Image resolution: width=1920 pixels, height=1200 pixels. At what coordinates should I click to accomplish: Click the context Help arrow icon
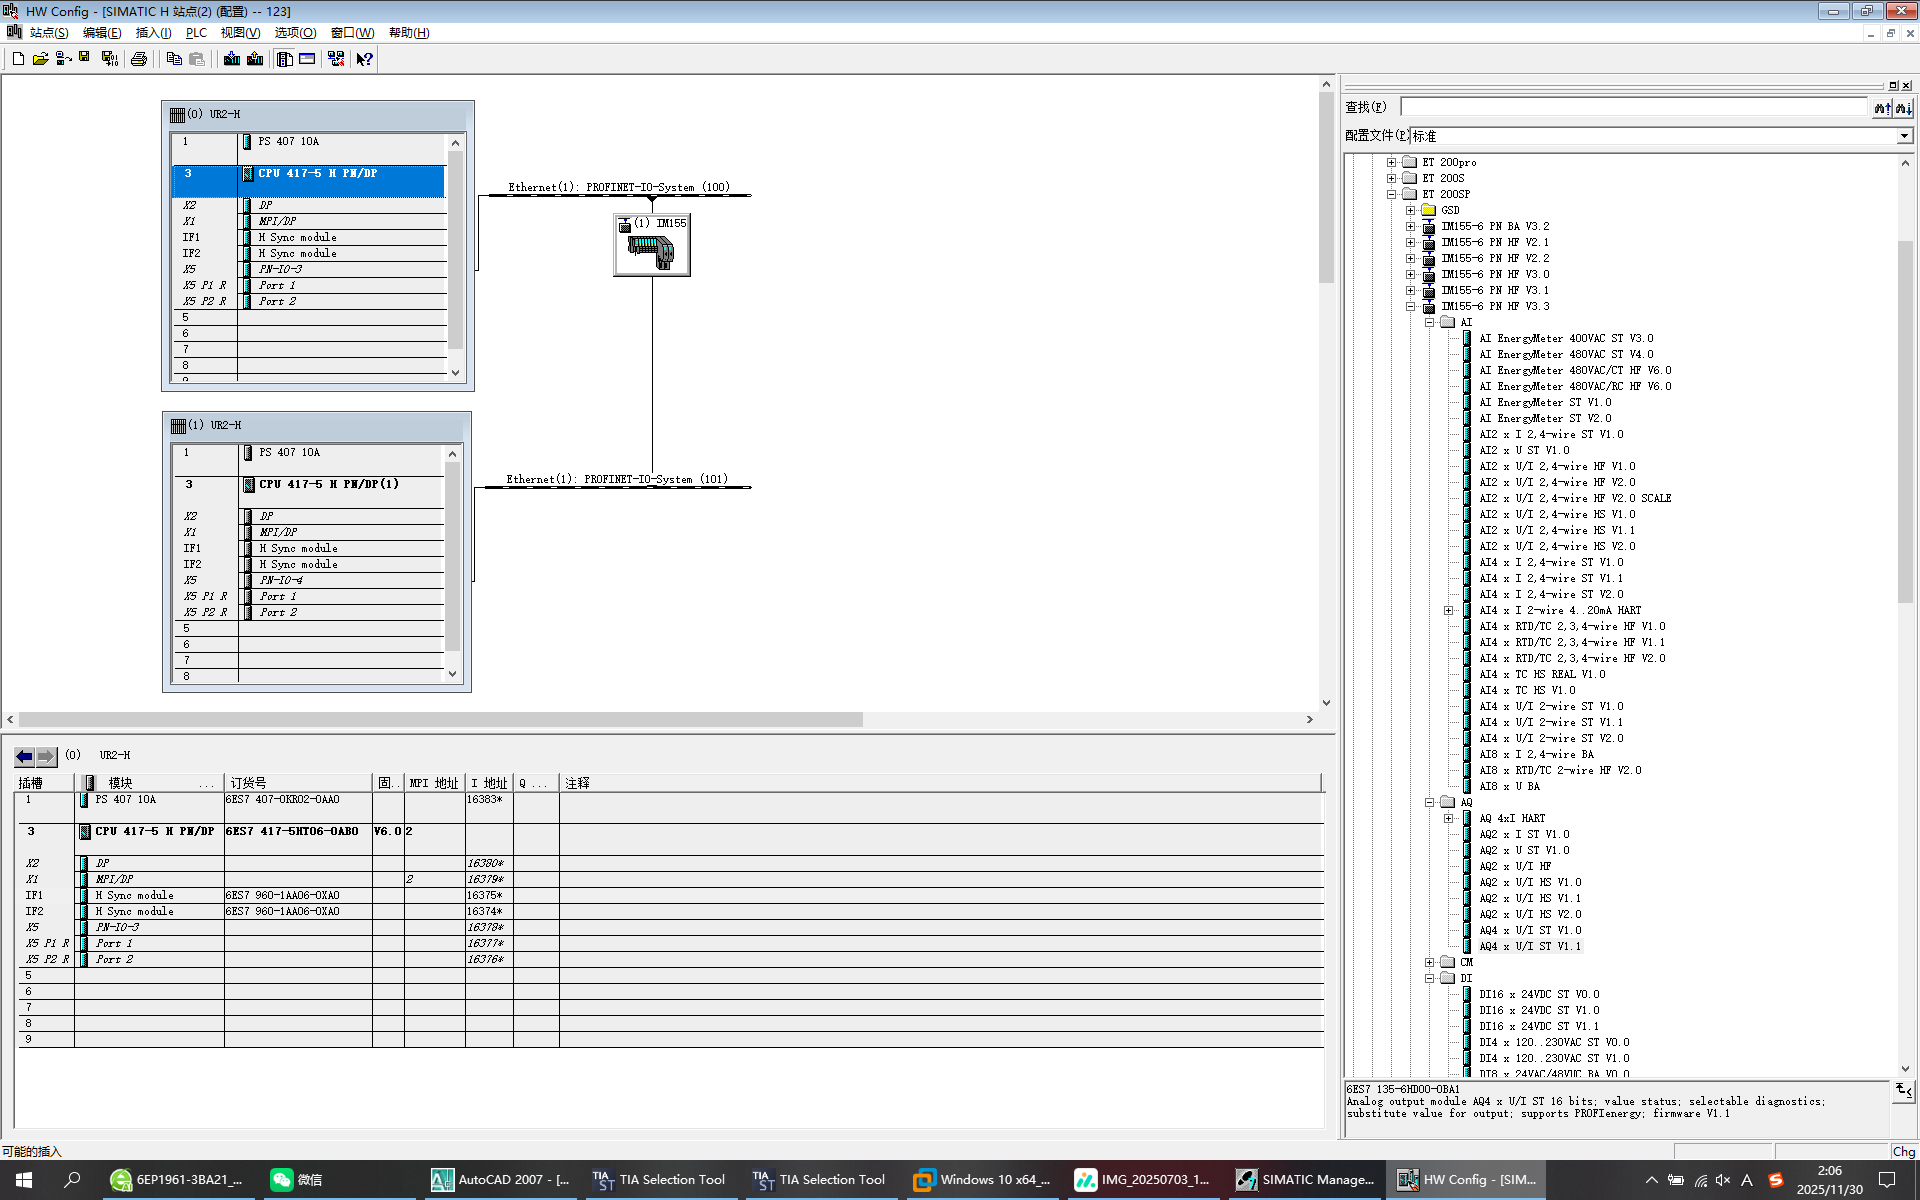pos(364,59)
